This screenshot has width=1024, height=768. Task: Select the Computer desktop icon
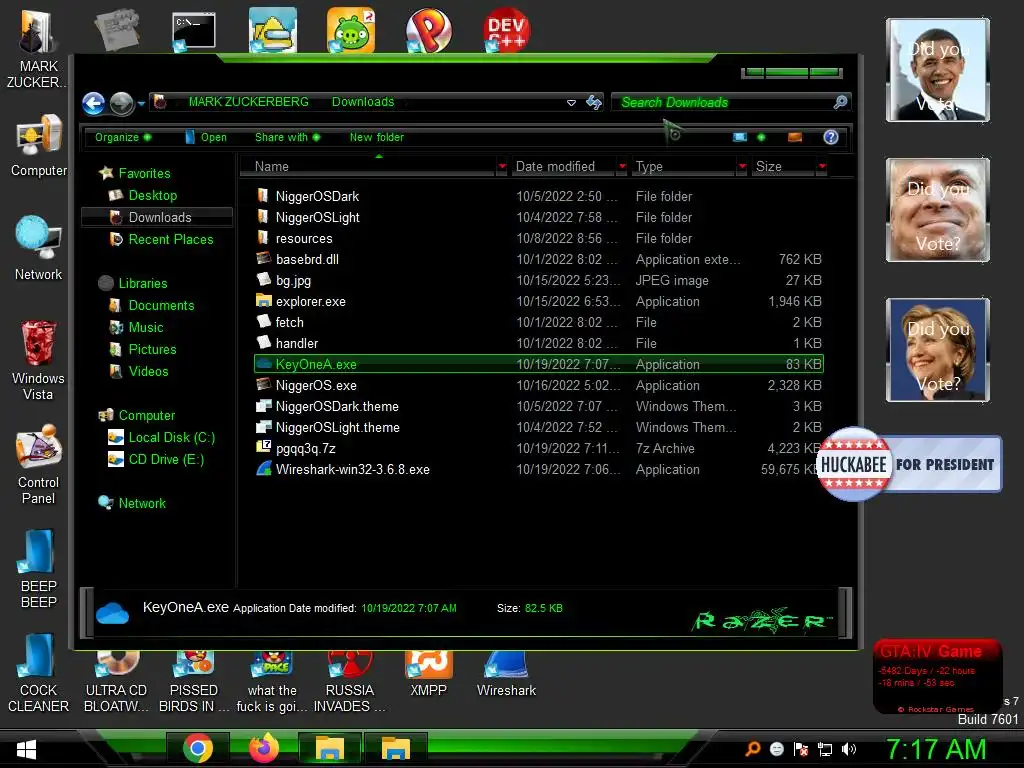[x=39, y=146]
